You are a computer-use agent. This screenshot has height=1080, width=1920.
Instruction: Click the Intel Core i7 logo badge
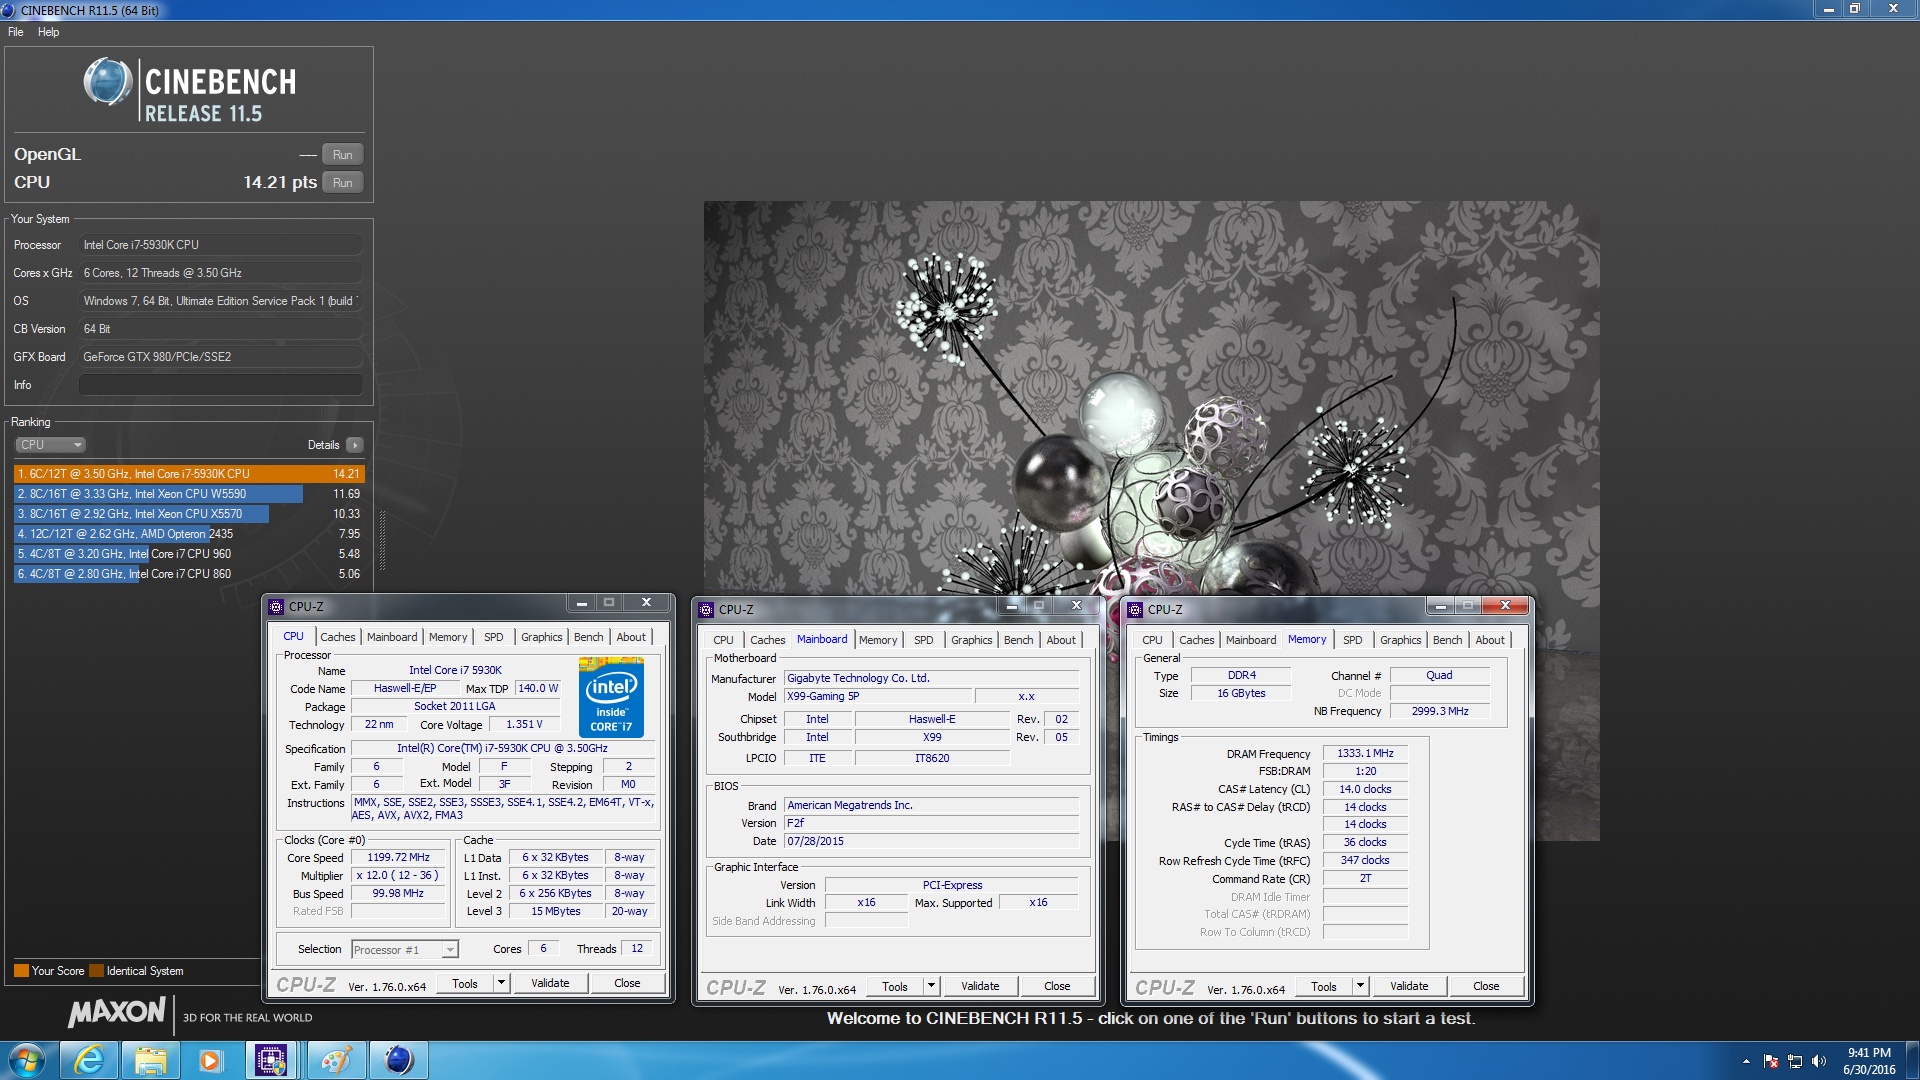click(x=611, y=697)
